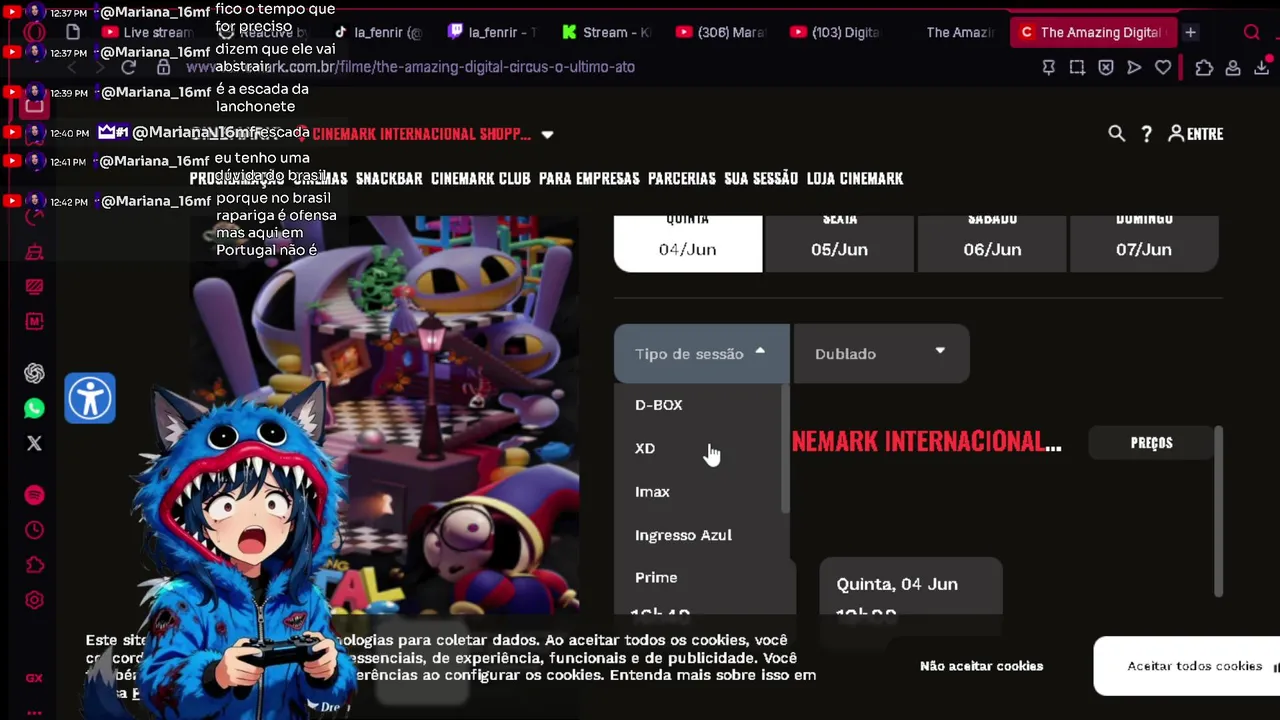Open the Dublado language dropdown
The width and height of the screenshot is (1280, 720).
[x=881, y=353]
